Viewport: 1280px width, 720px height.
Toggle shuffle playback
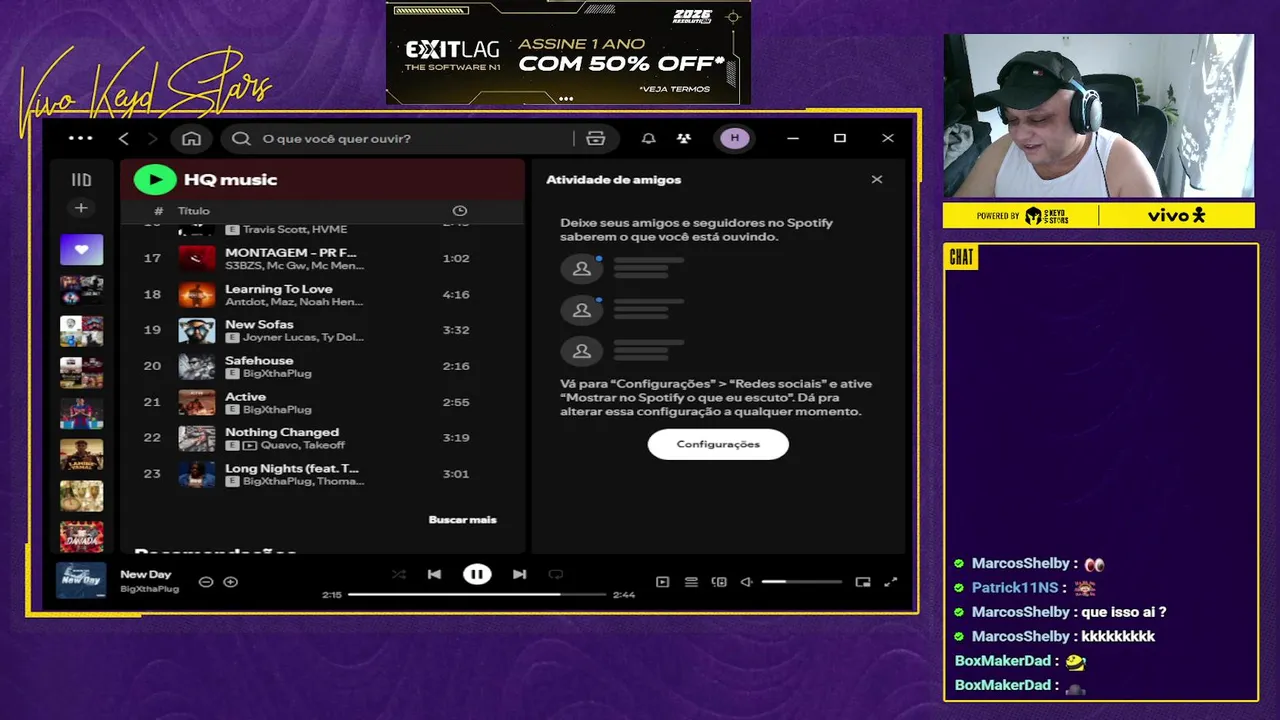(x=398, y=574)
